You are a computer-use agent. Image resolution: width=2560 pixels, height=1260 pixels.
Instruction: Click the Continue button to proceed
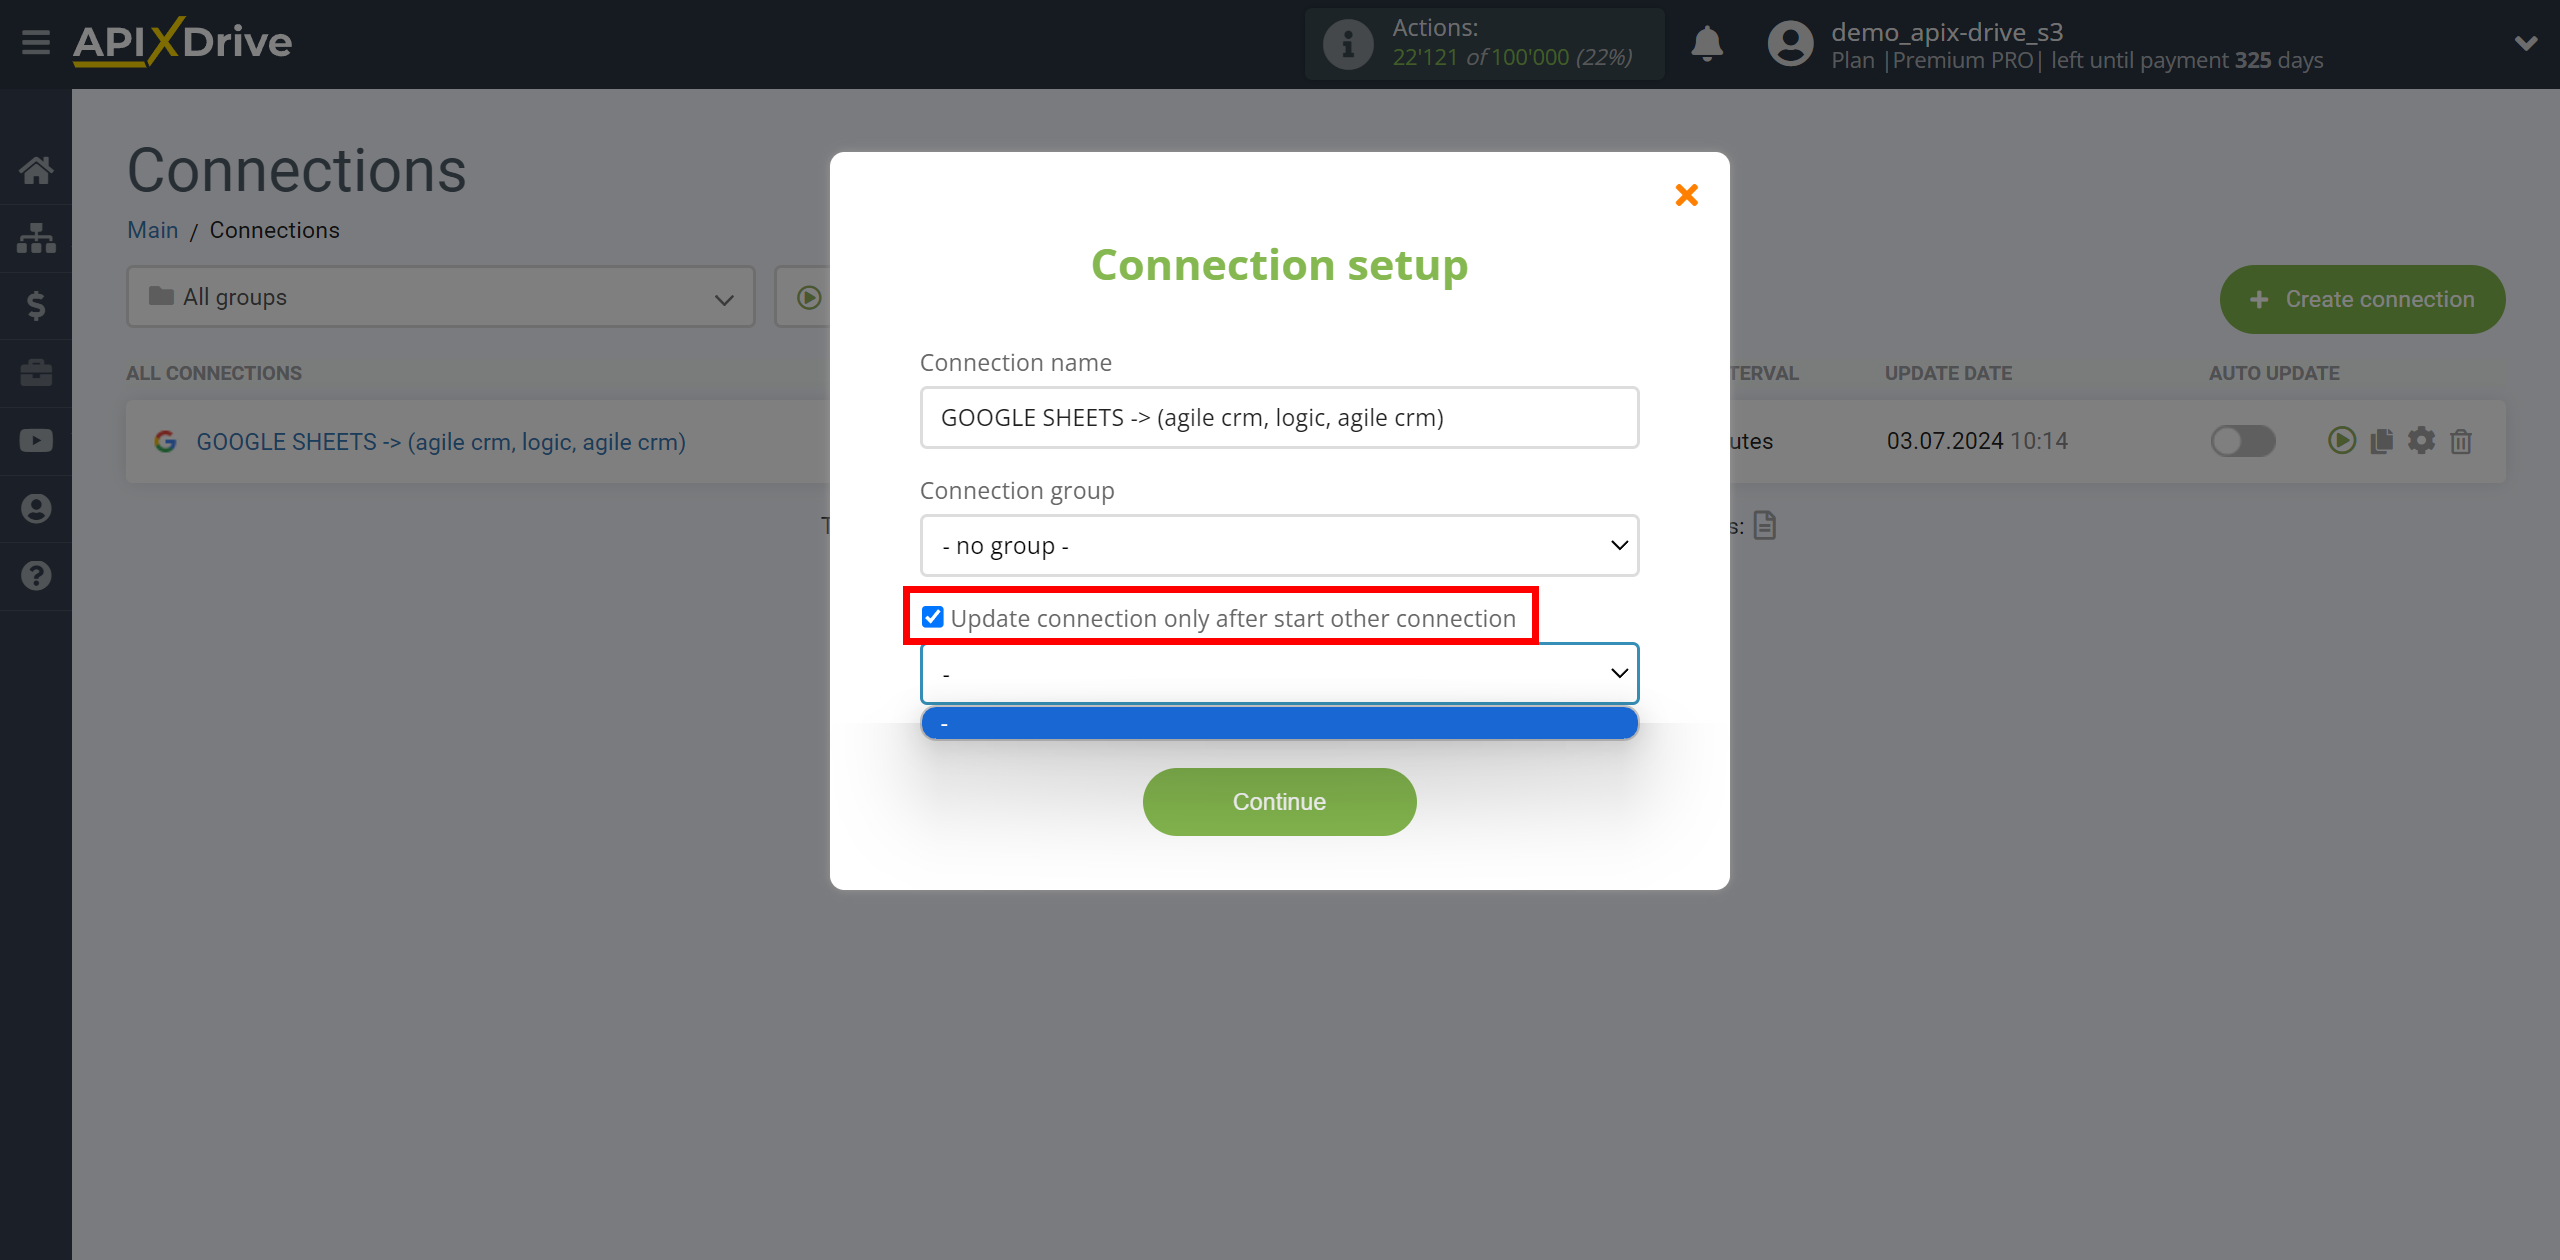tap(1280, 801)
